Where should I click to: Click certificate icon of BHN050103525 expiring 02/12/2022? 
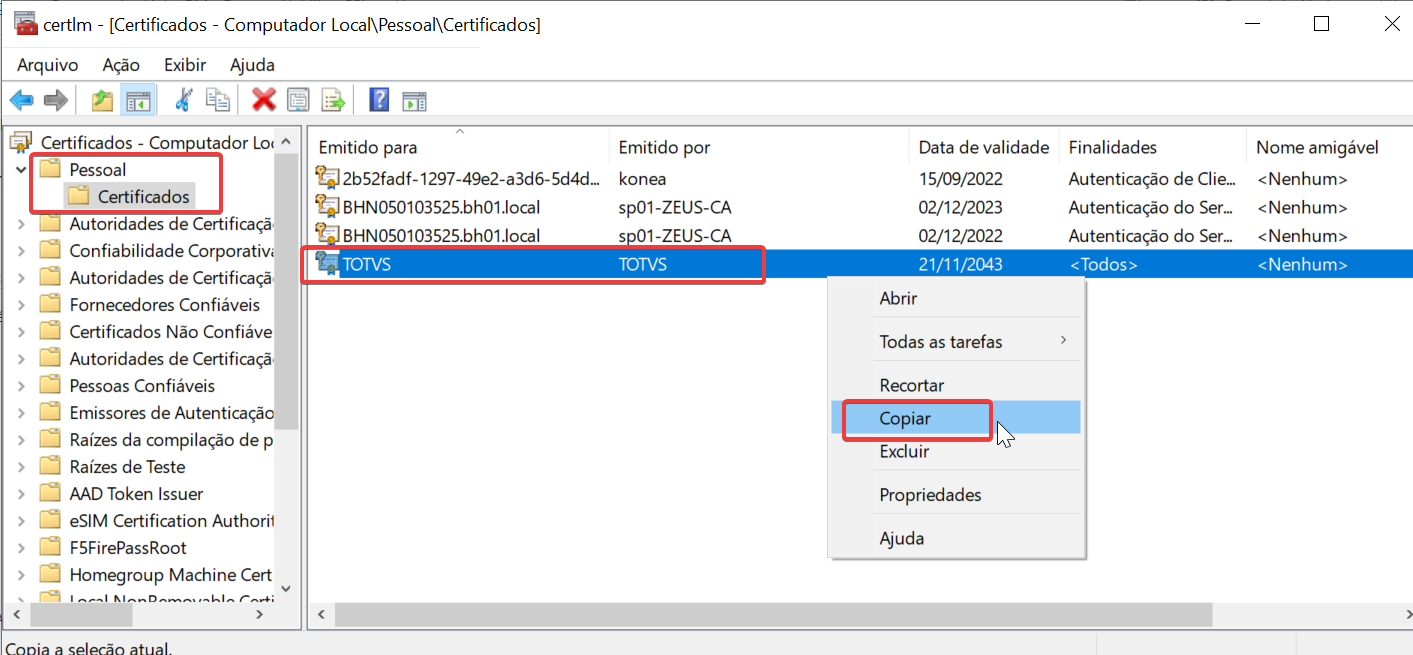coord(328,236)
